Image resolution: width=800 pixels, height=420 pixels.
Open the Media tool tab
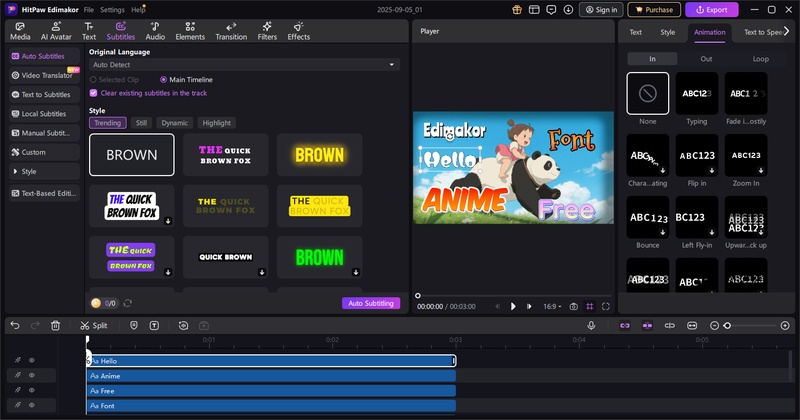click(20, 31)
